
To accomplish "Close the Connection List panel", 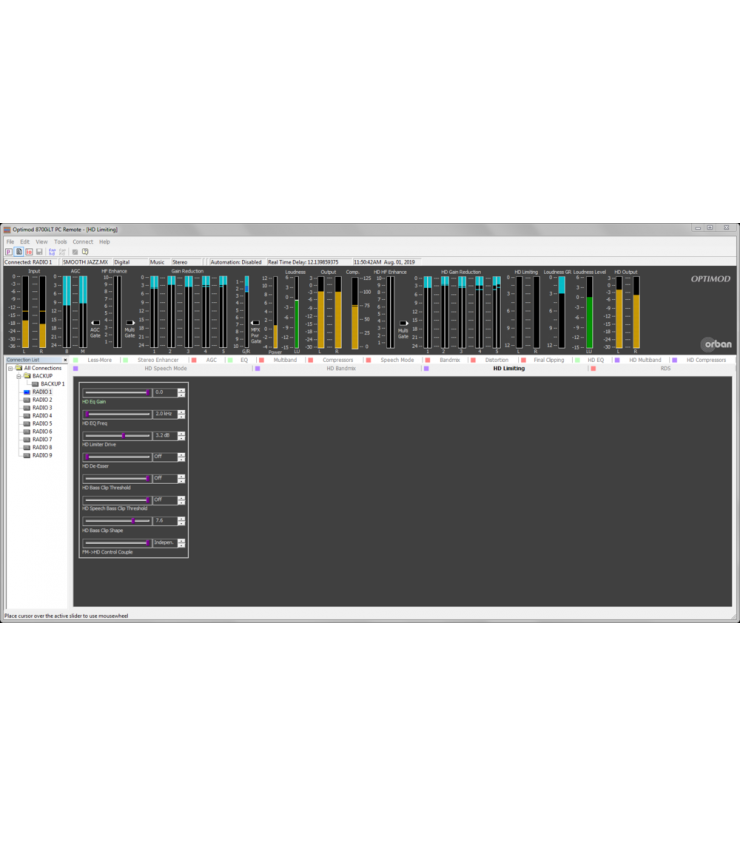I will pos(66,360).
